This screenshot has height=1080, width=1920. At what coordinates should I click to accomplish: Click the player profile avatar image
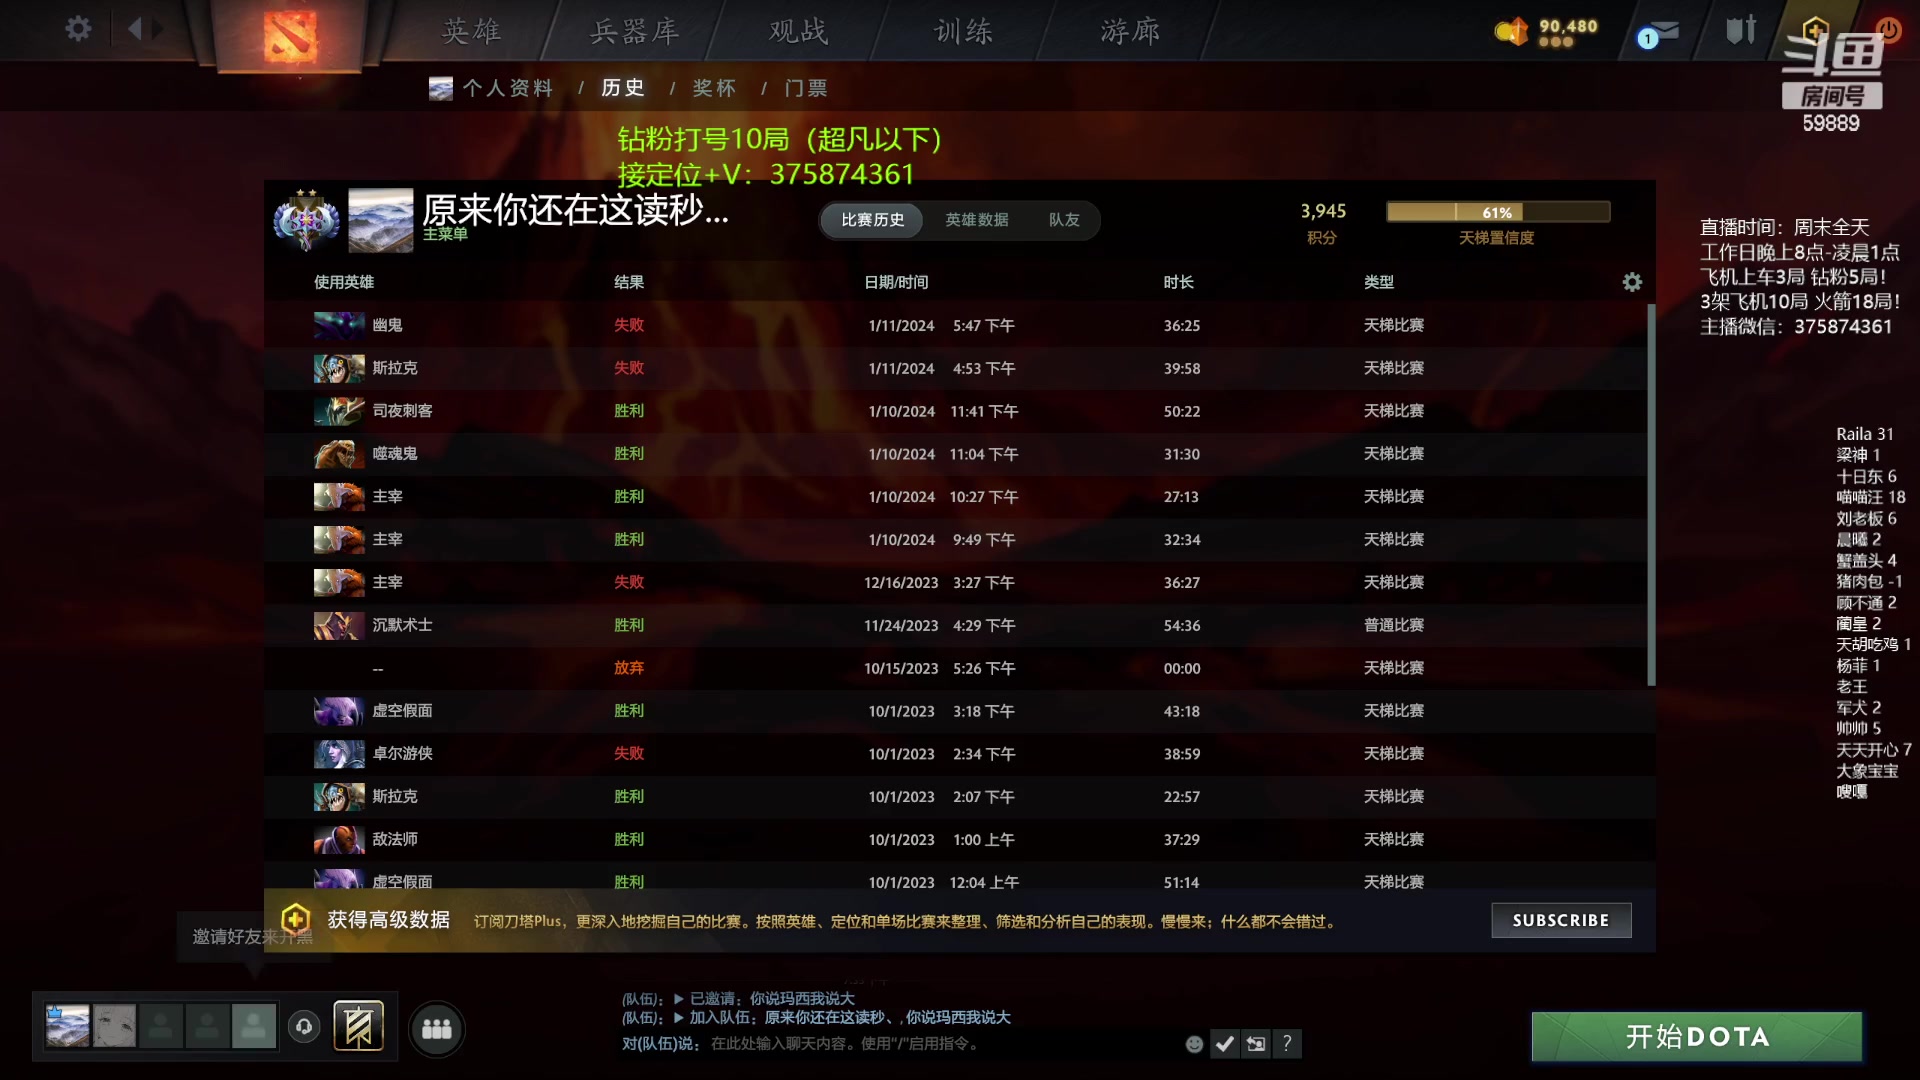(380, 220)
